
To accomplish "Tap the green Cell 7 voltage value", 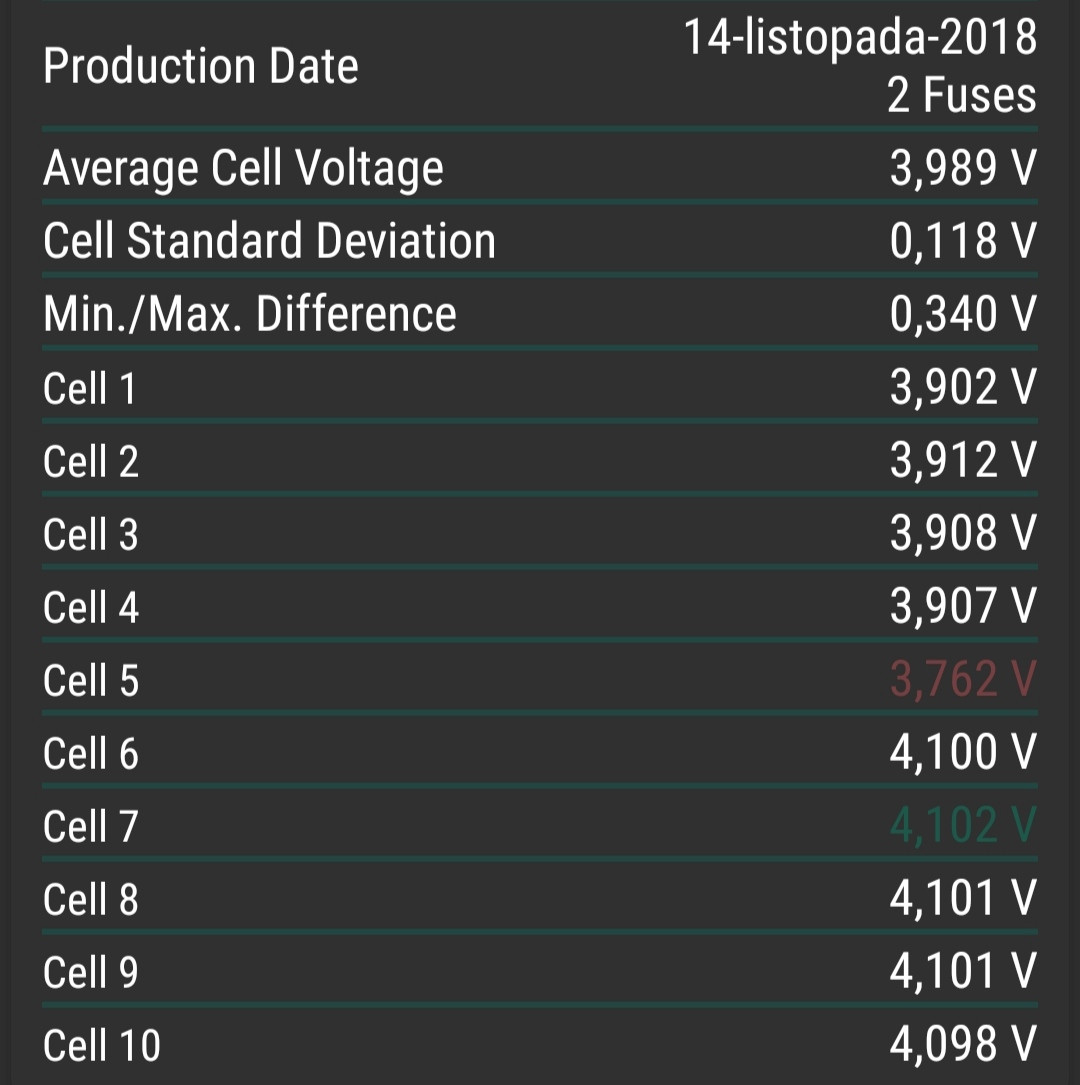I will (962, 826).
